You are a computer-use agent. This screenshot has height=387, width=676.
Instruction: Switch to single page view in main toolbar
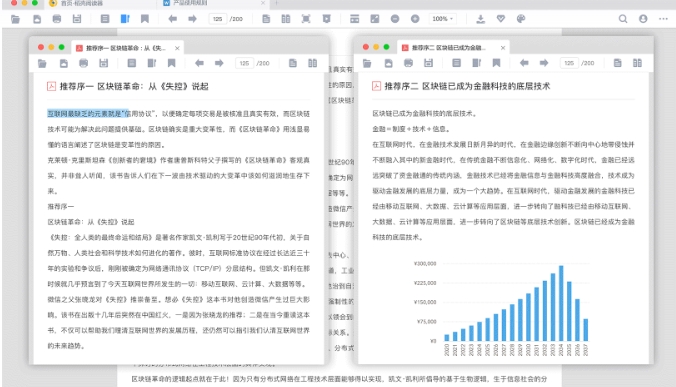[266, 19]
